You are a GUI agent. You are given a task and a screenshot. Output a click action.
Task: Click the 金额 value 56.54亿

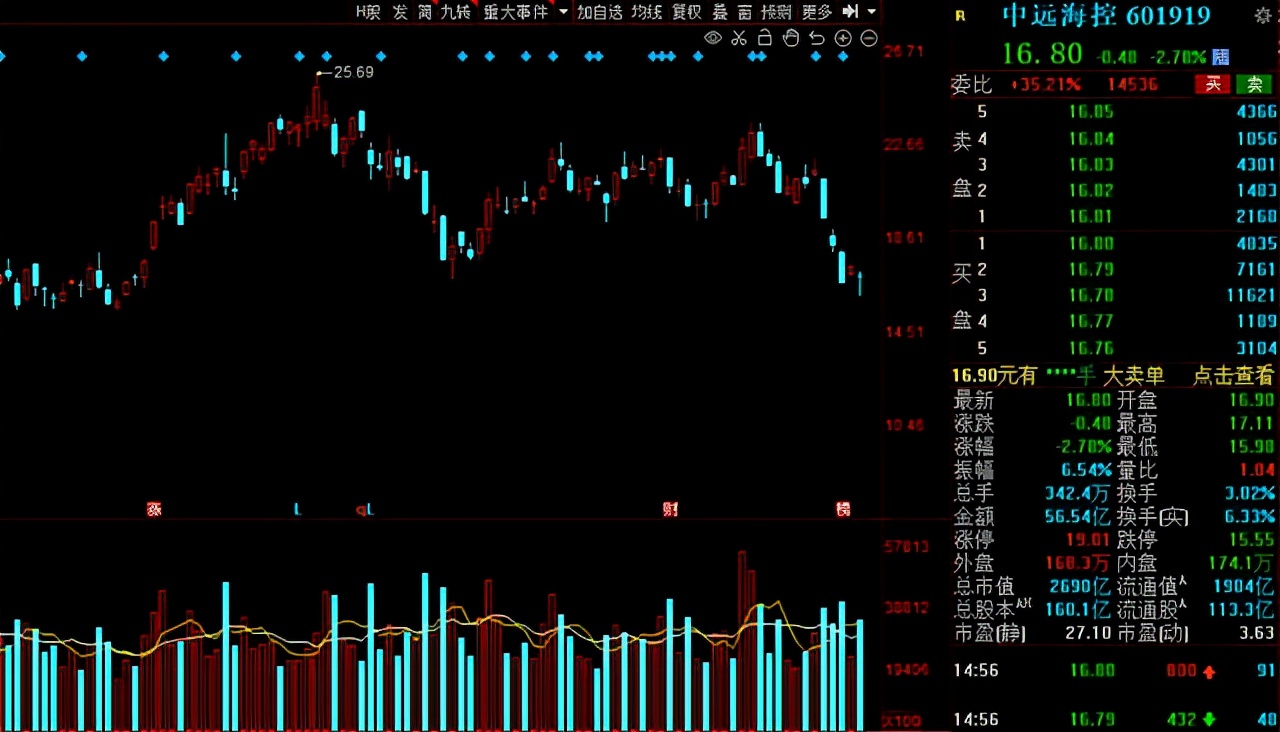[x=1078, y=516]
